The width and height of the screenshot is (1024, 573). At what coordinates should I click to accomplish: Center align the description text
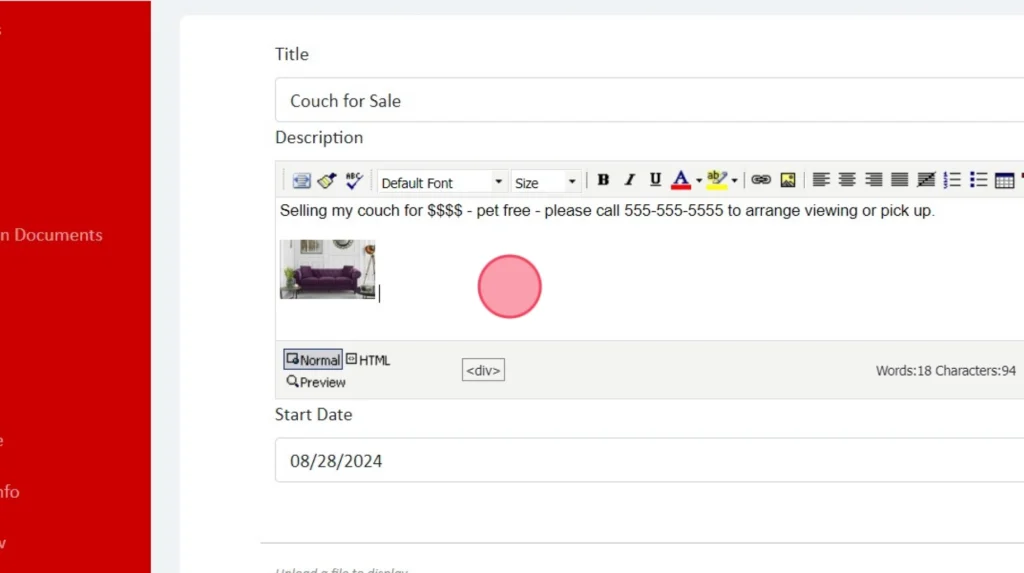pos(847,180)
